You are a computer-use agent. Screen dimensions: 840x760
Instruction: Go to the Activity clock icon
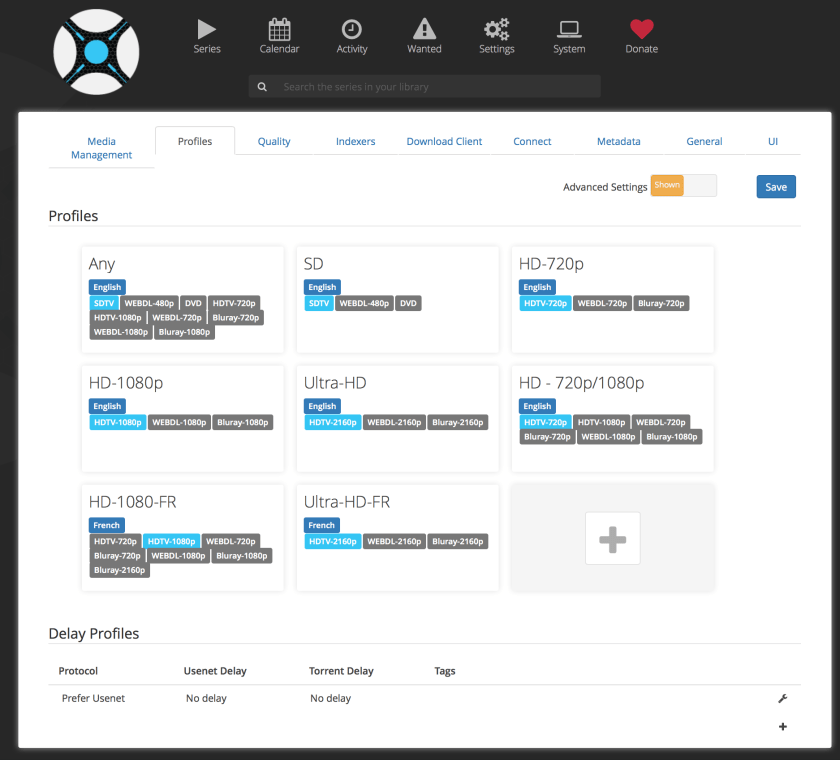[x=352, y=30]
